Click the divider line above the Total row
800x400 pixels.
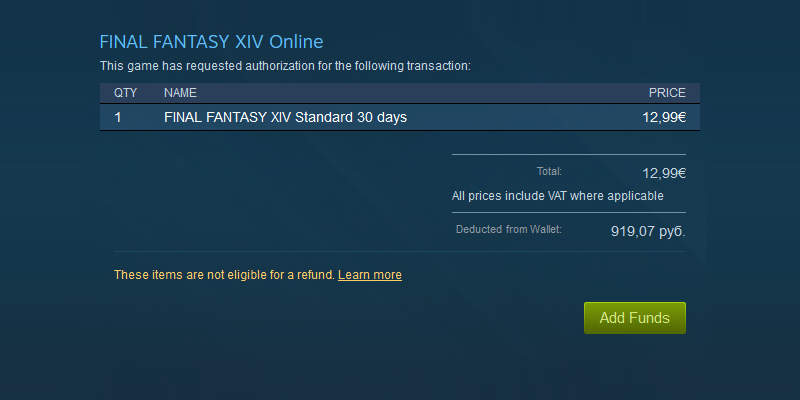(569, 154)
